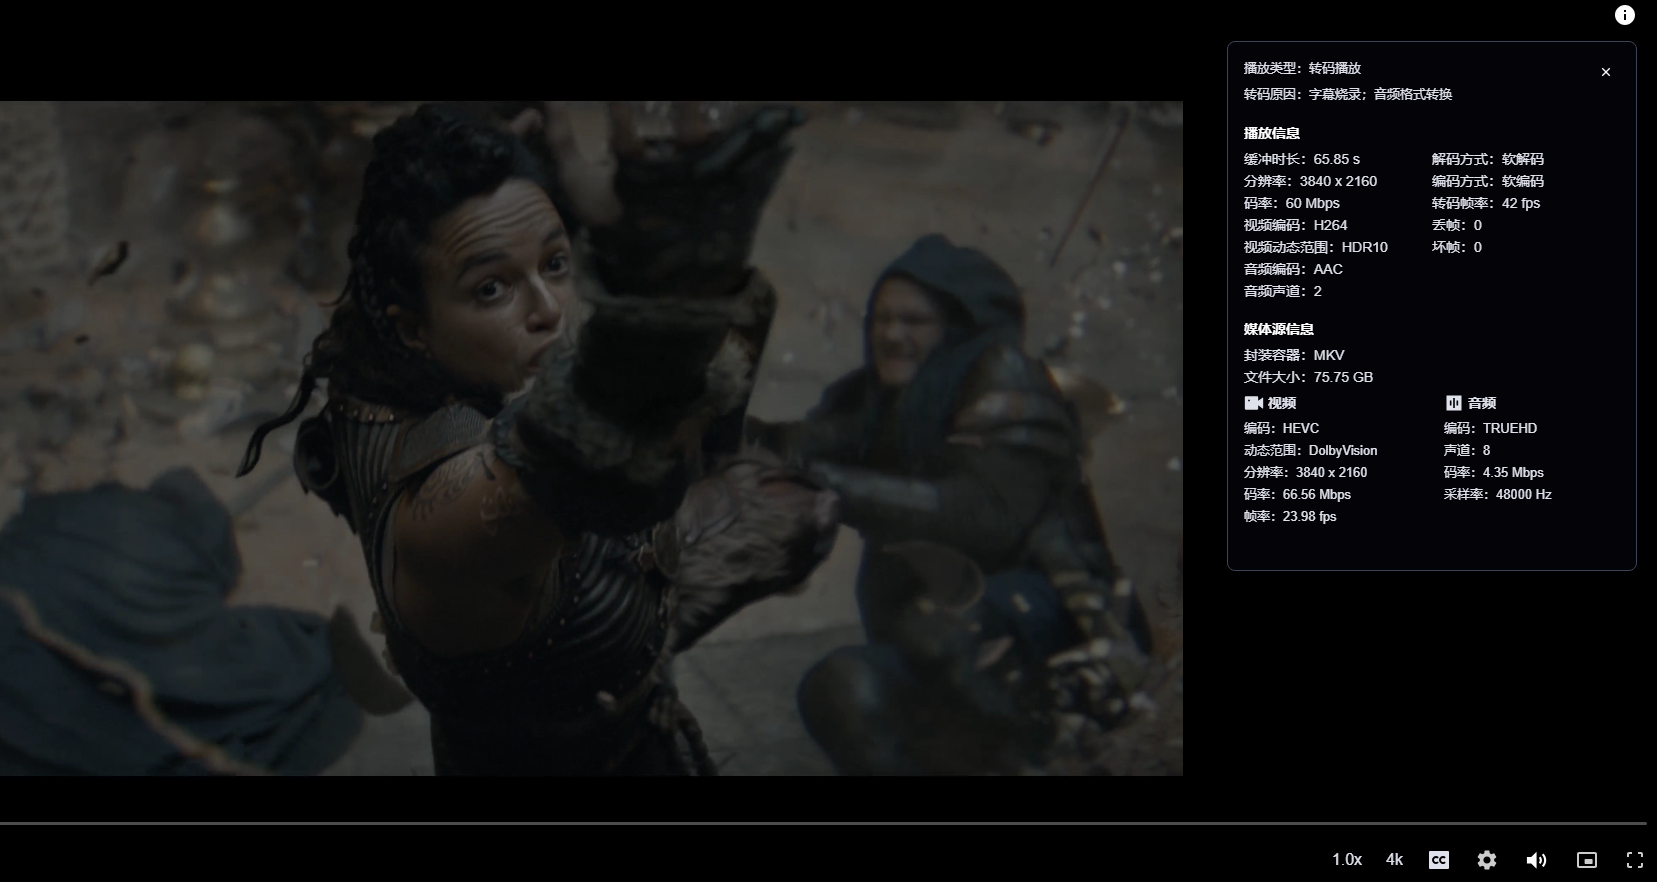
Task: Click the '播放信息' heading
Action: 1272,133
